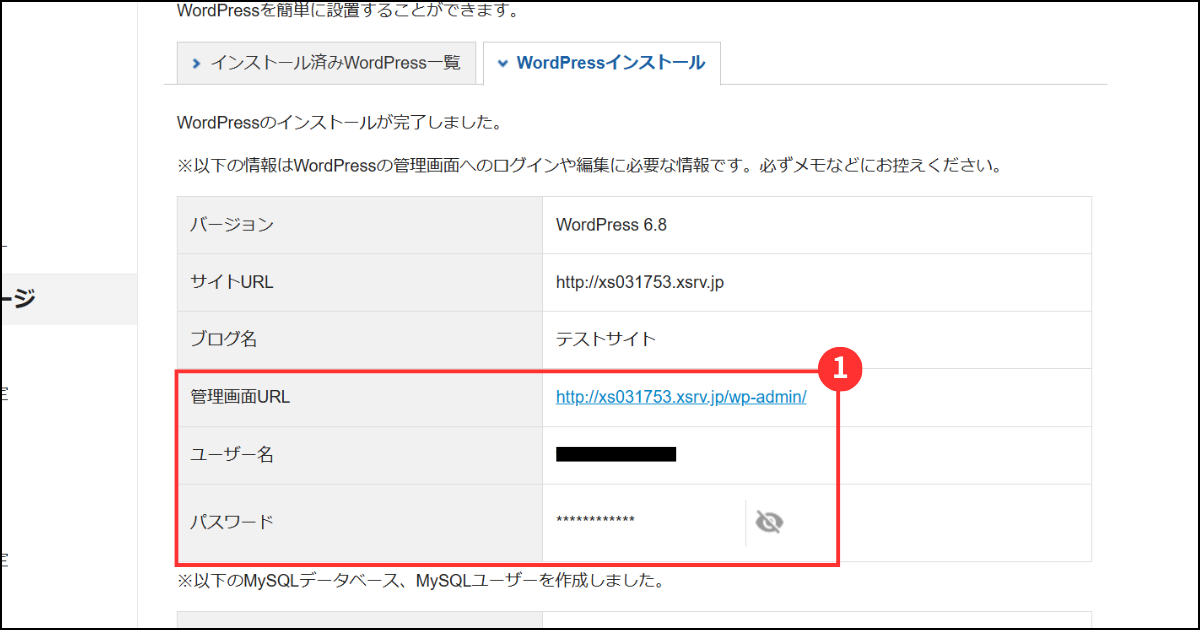Click the redacted username value
This screenshot has width=1200, height=630.
(616, 455)
